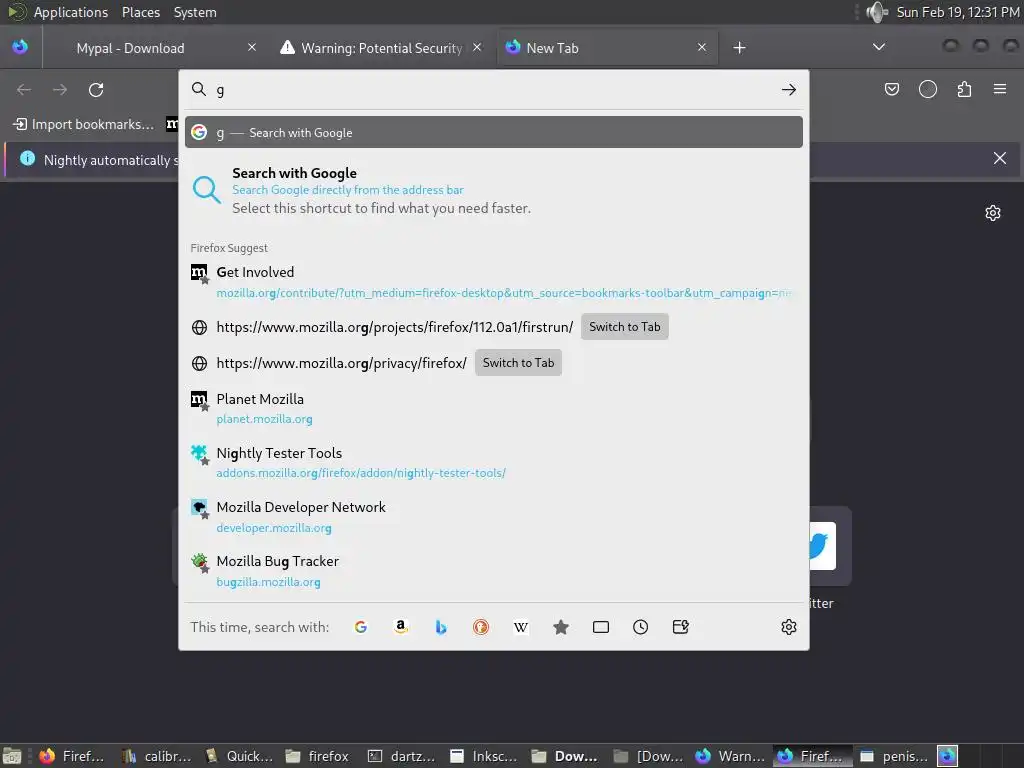Switch to bold Dow... taskbar window

coord(566,756)
